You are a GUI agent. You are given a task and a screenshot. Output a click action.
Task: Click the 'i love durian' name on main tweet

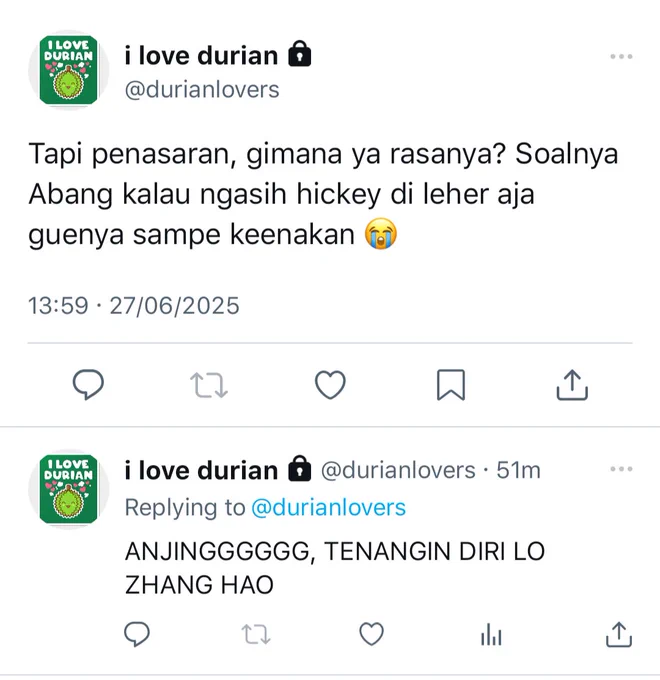(201, 56)
